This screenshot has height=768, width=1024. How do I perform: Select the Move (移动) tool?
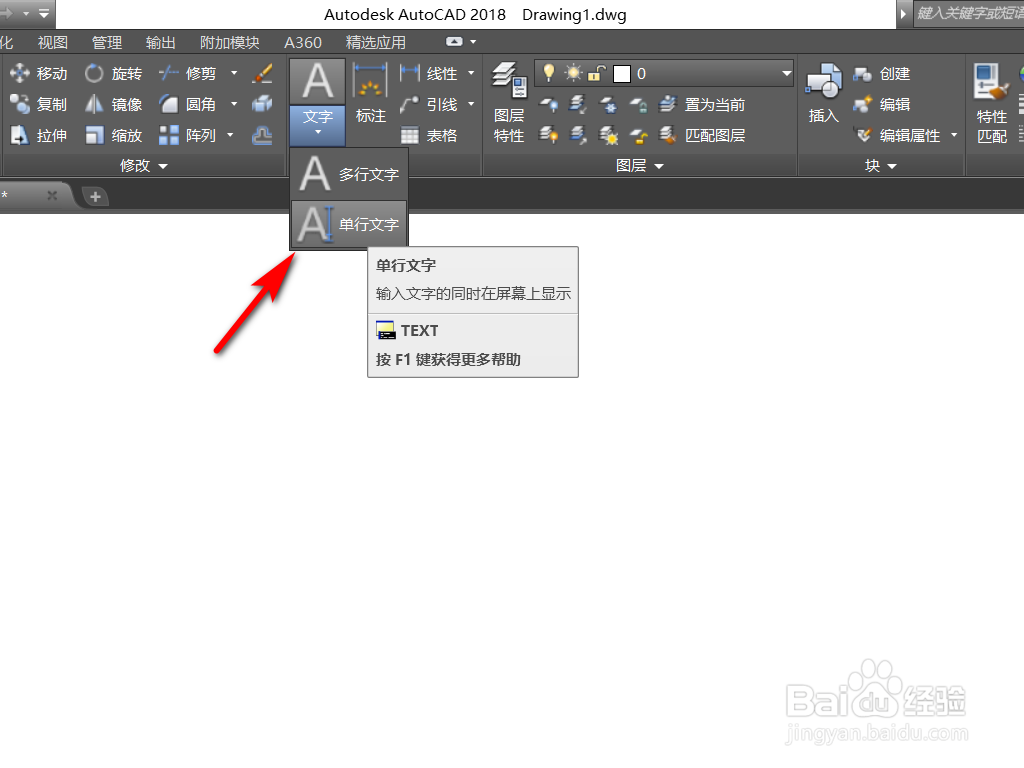pos(39,74)
